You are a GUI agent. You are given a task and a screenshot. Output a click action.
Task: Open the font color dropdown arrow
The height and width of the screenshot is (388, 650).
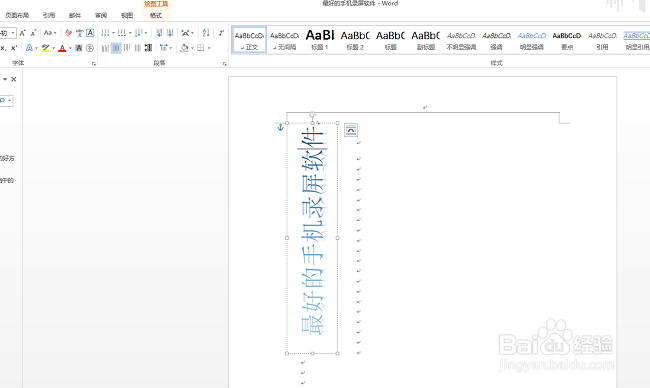70,48
